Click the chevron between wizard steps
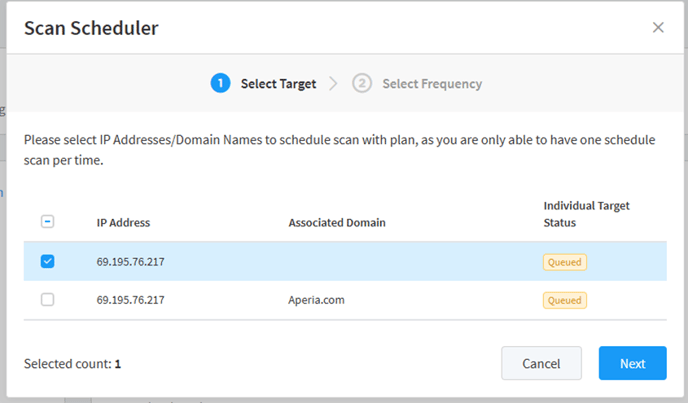688x403 pixels. pyautogui.click(x=333, y=83)
